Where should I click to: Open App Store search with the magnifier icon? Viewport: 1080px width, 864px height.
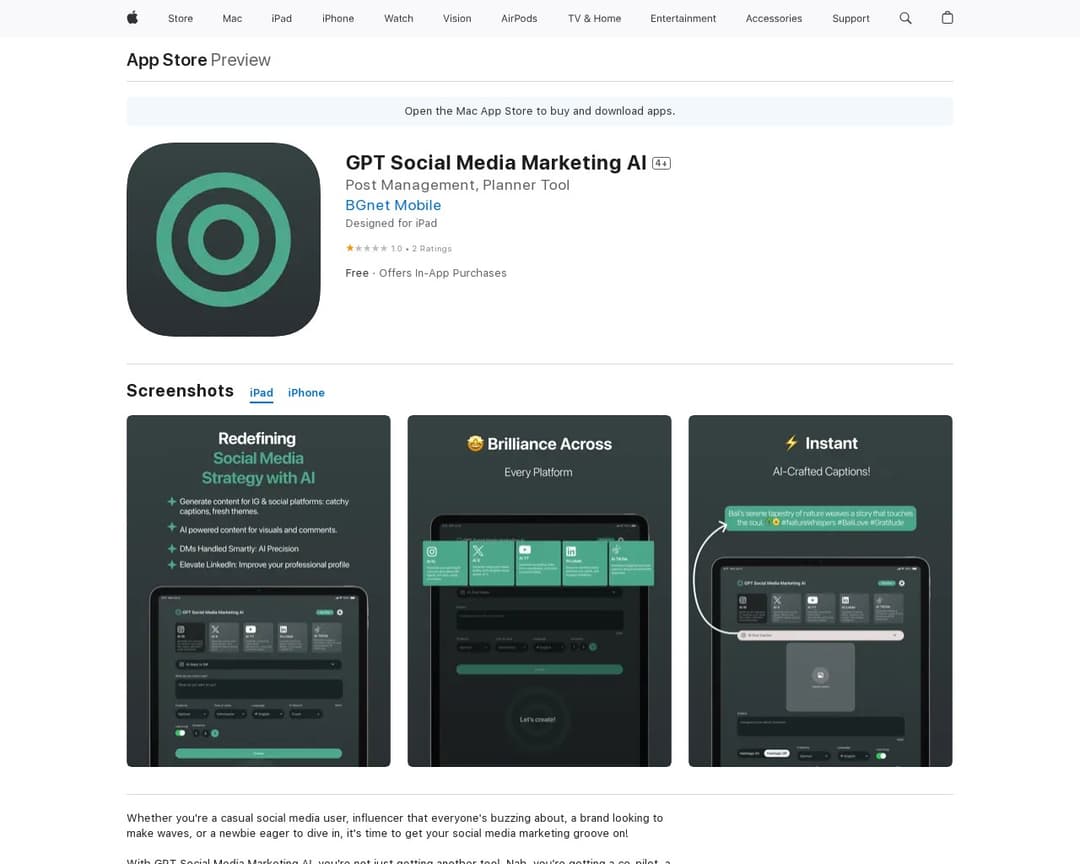(x=905, y=18)
